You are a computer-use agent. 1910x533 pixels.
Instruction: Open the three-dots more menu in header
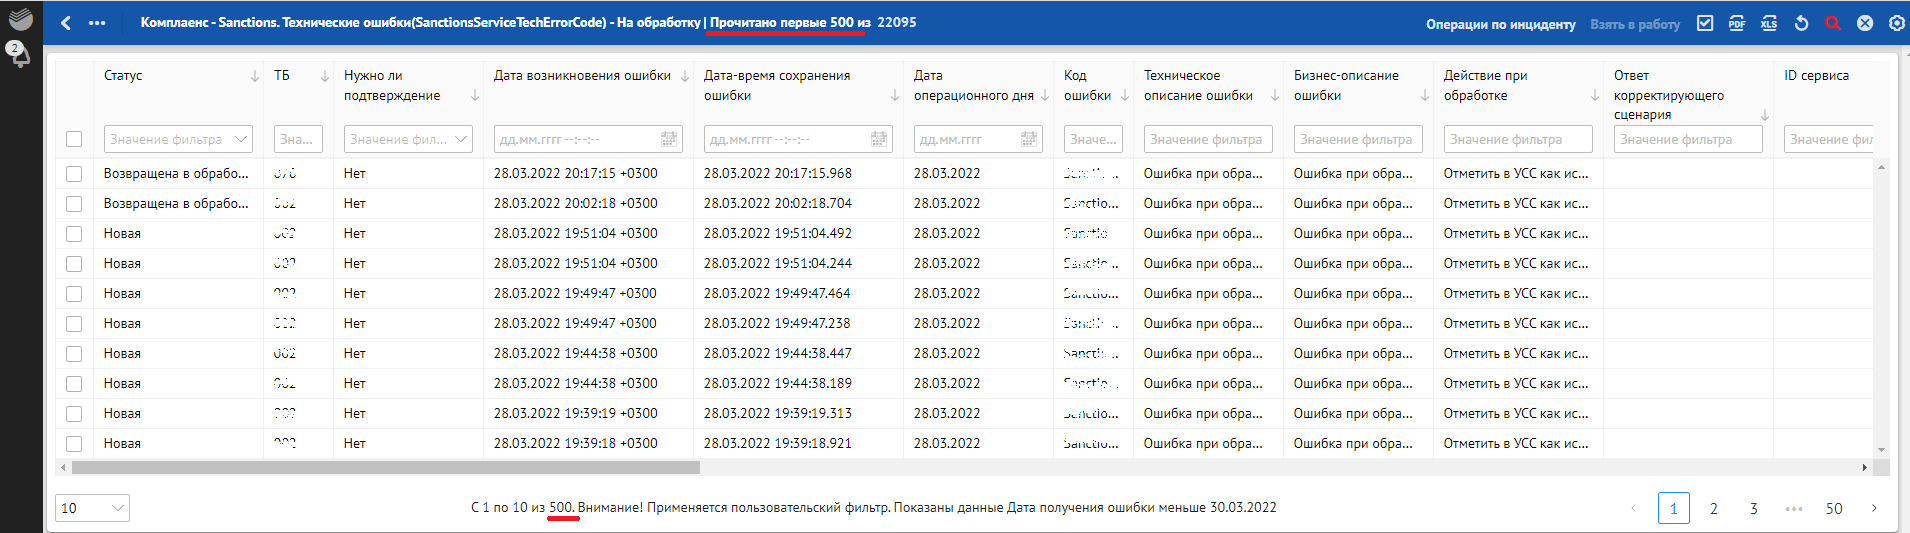97,23
